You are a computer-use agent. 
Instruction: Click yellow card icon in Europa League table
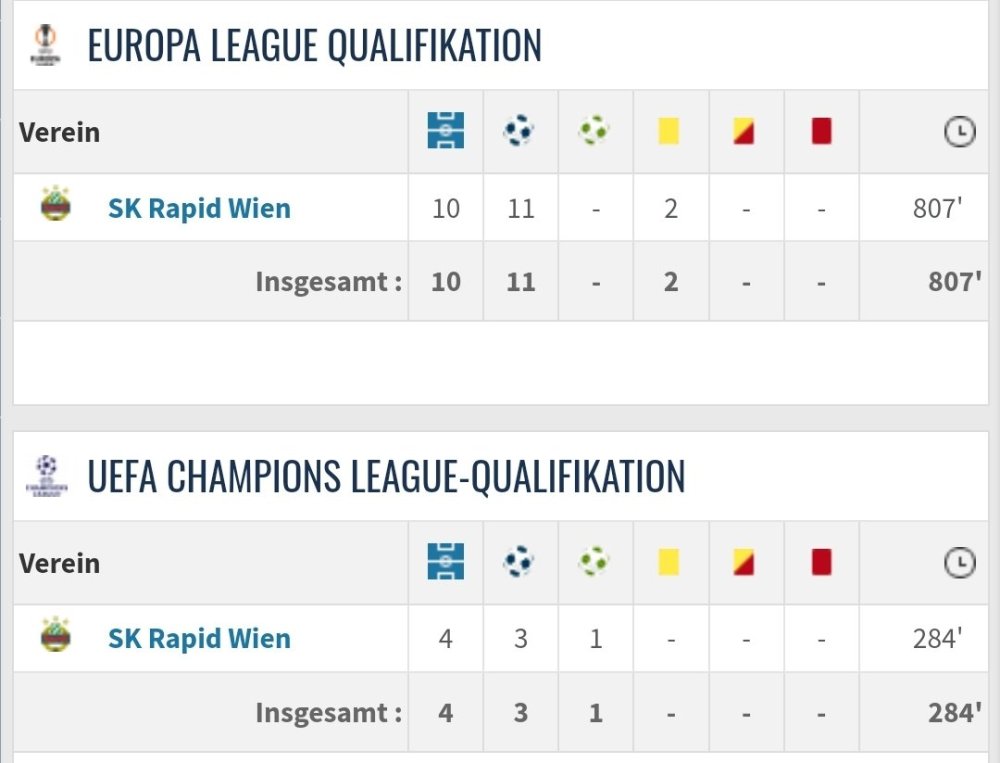(669, 131)
